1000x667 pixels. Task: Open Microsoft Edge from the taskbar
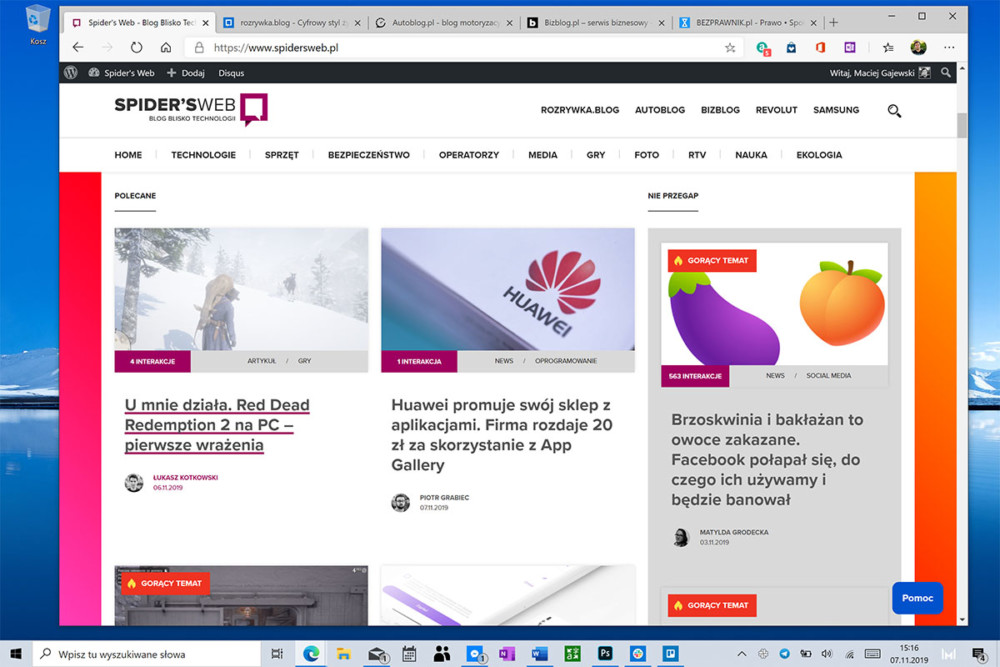coord(311,654)
